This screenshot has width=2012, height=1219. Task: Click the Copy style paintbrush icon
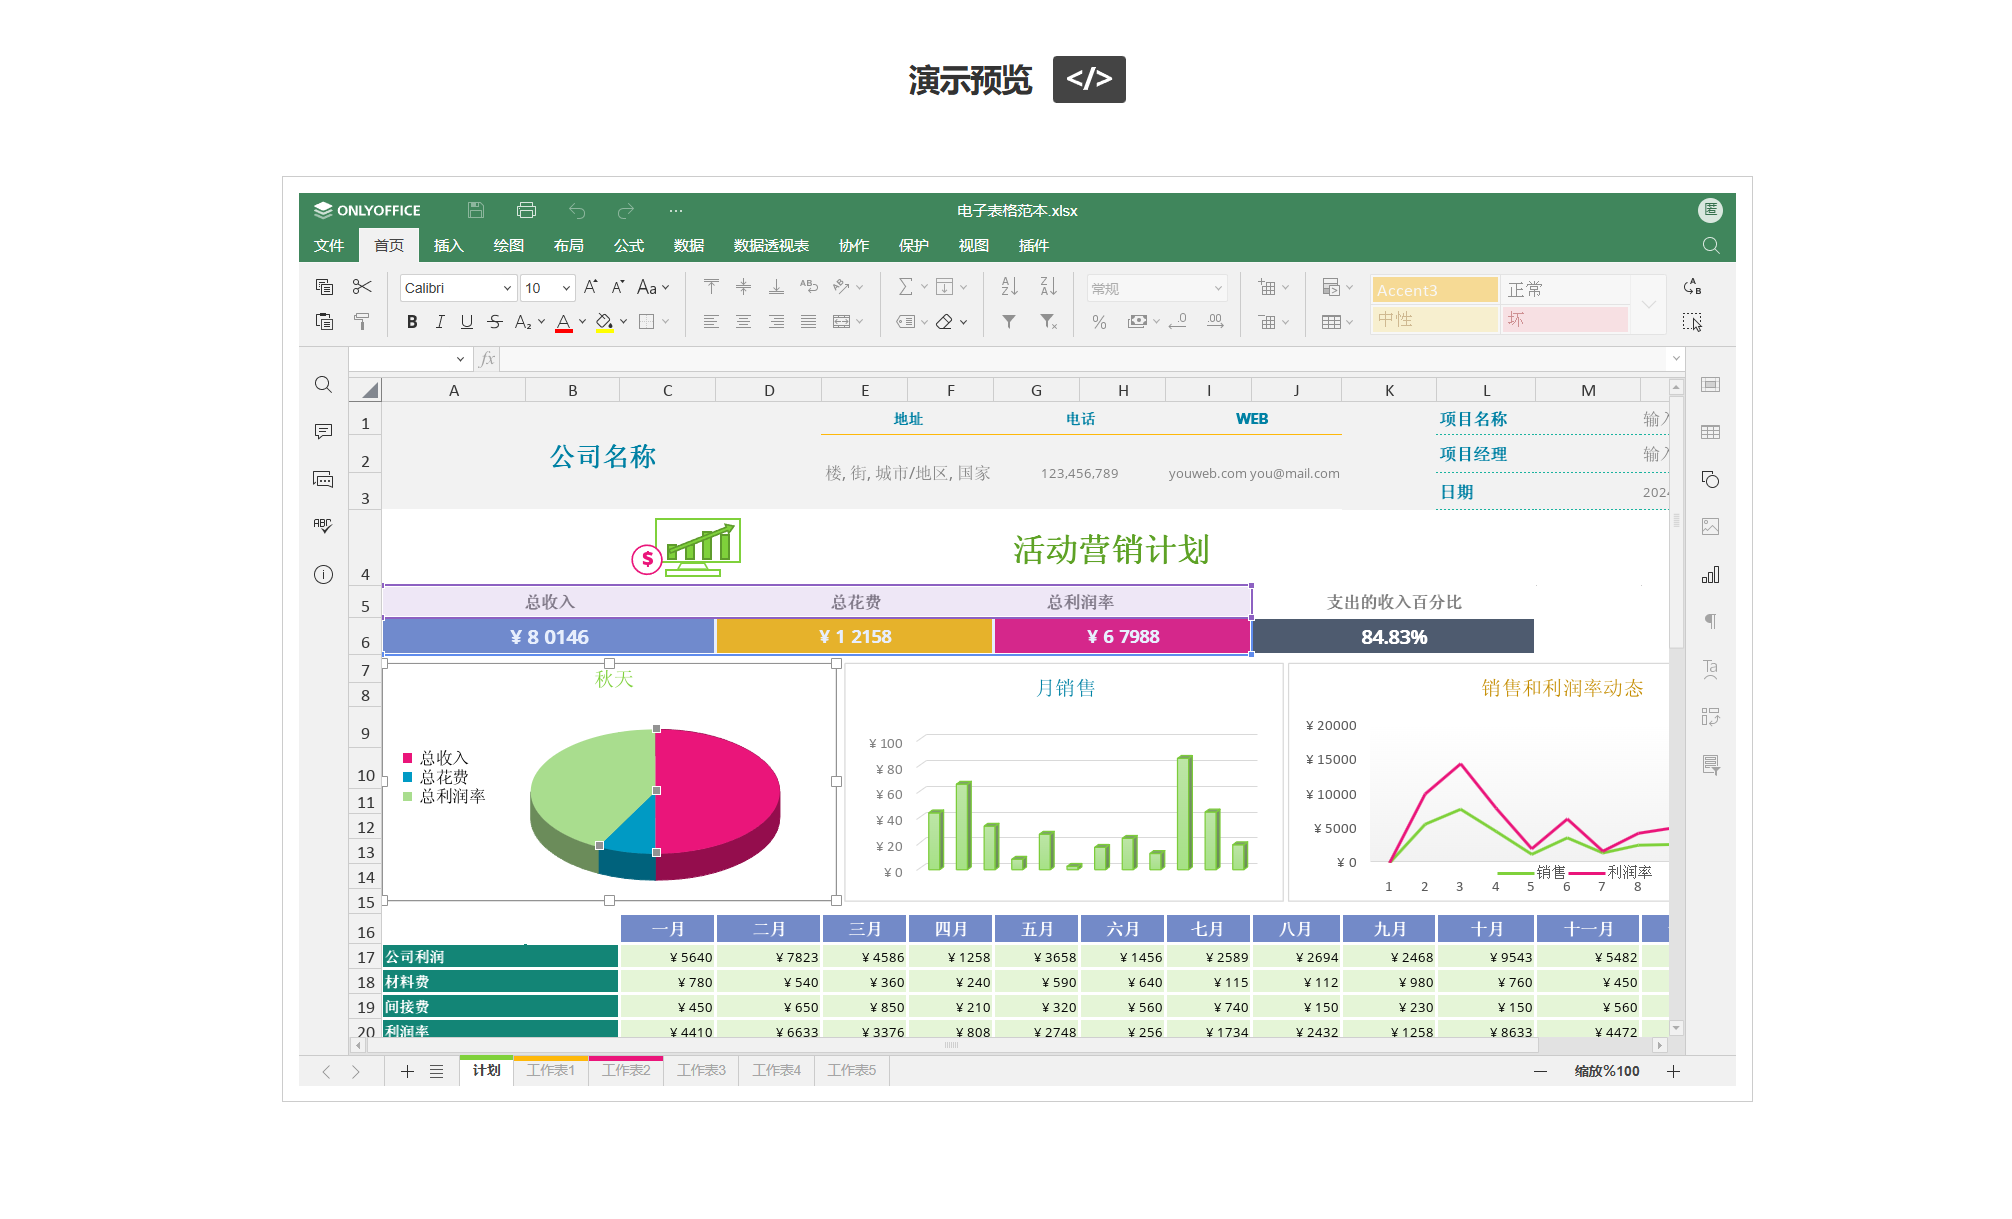pyautogui.click(x=362, y=321)
